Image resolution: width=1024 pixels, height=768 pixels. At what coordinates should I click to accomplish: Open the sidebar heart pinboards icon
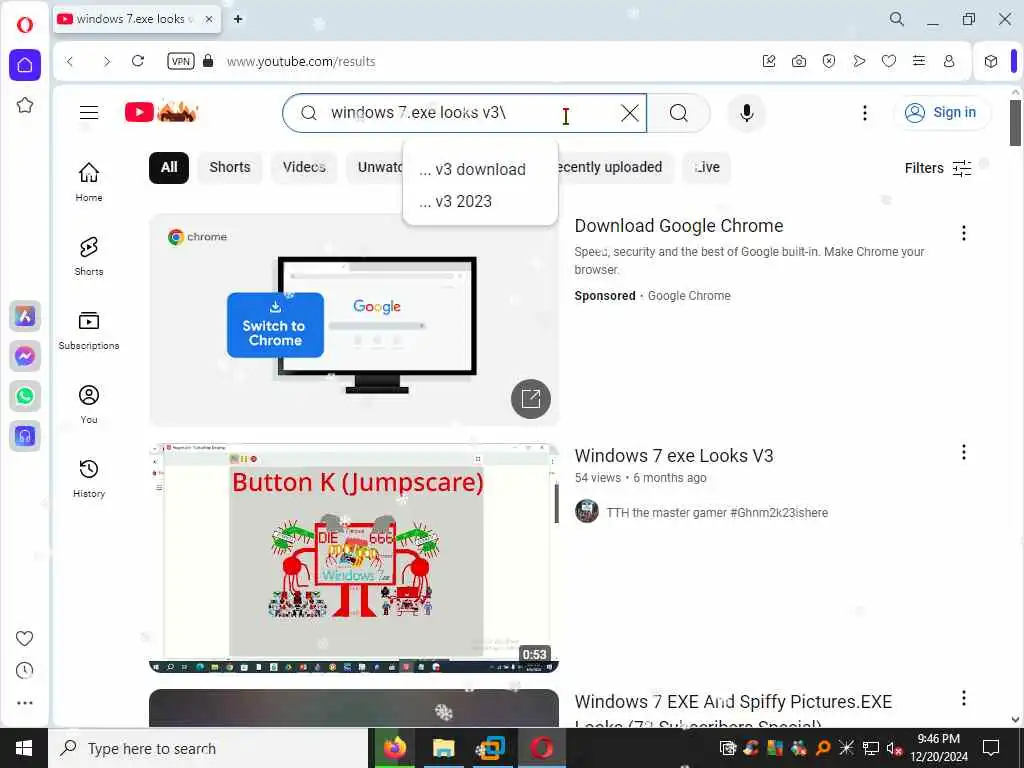tap(24, 638)
